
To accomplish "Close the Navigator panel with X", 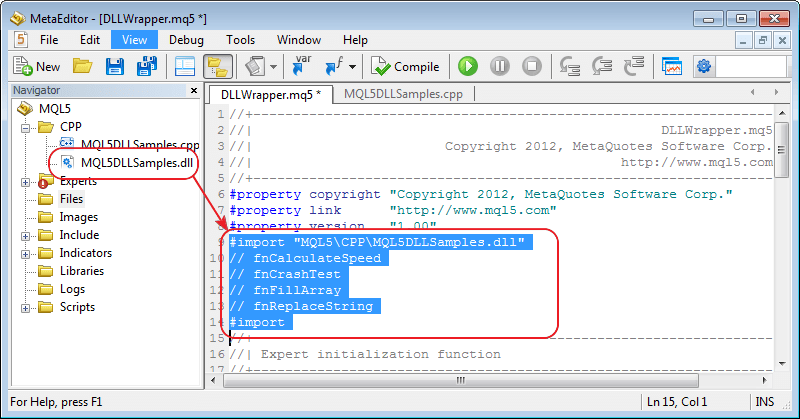I will tap(193, 91).
